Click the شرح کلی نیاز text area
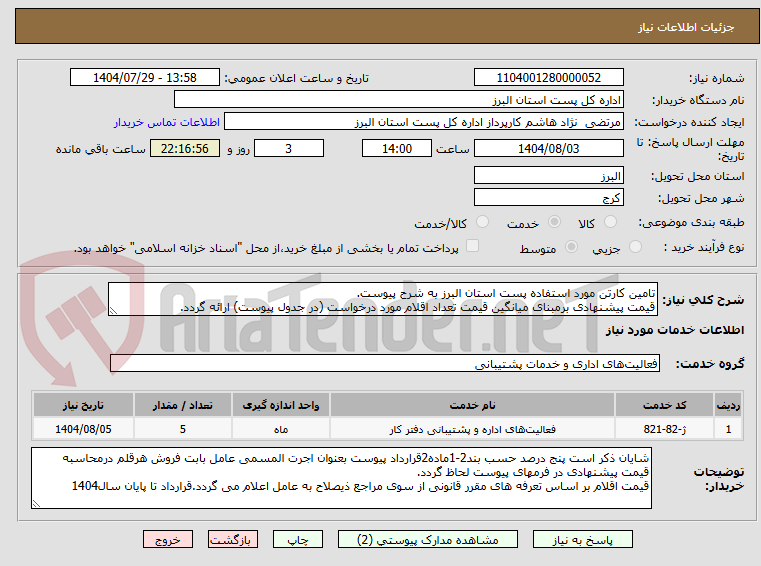 [382, 300]
